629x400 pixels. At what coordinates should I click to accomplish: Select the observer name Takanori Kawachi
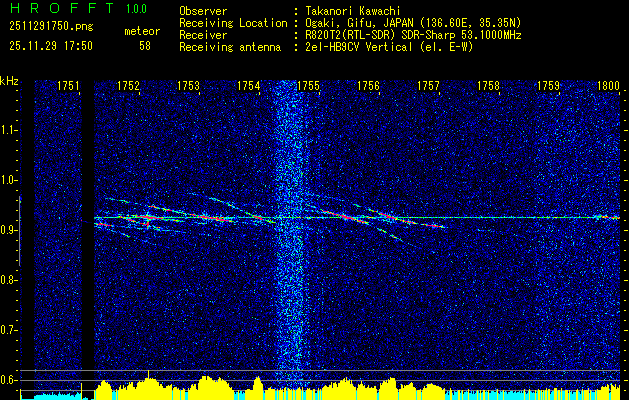pyautogui.click(x=353, y=11)
